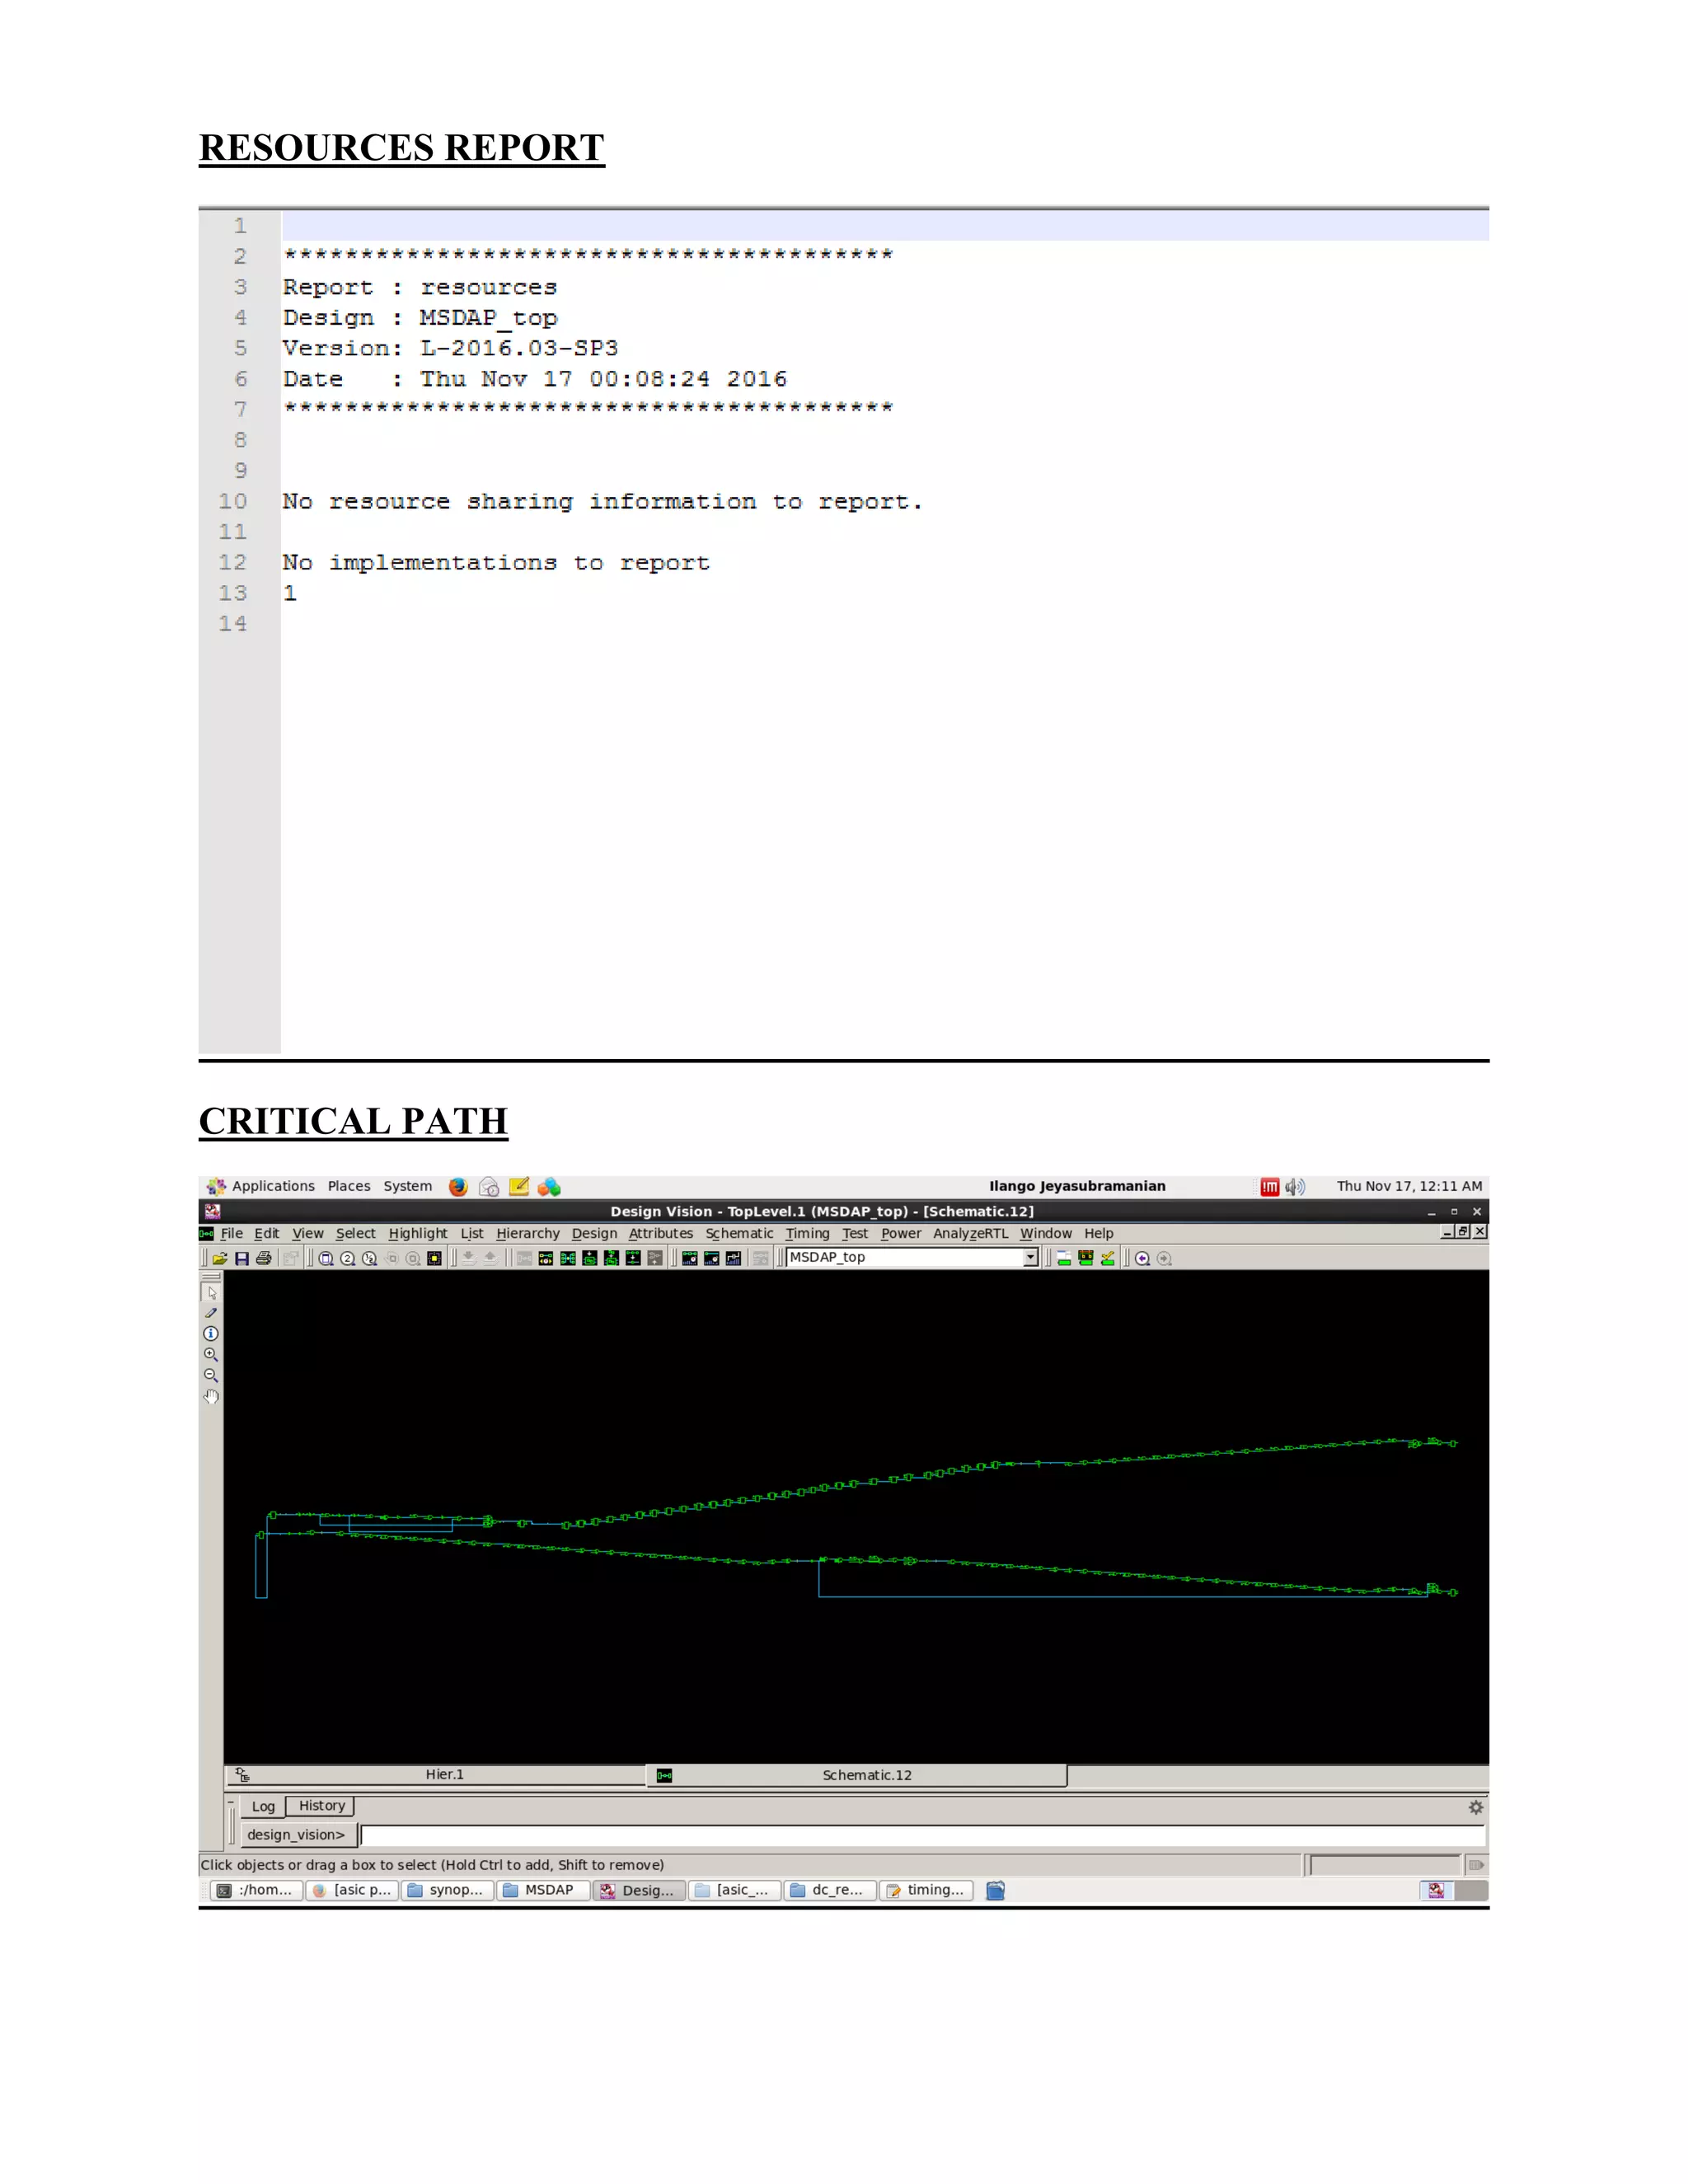Viewport: 1688px width, 2184px height.
Task: Switch to the timing... taskbar button
Action: pyautogui.click(x=926, y=1891)
